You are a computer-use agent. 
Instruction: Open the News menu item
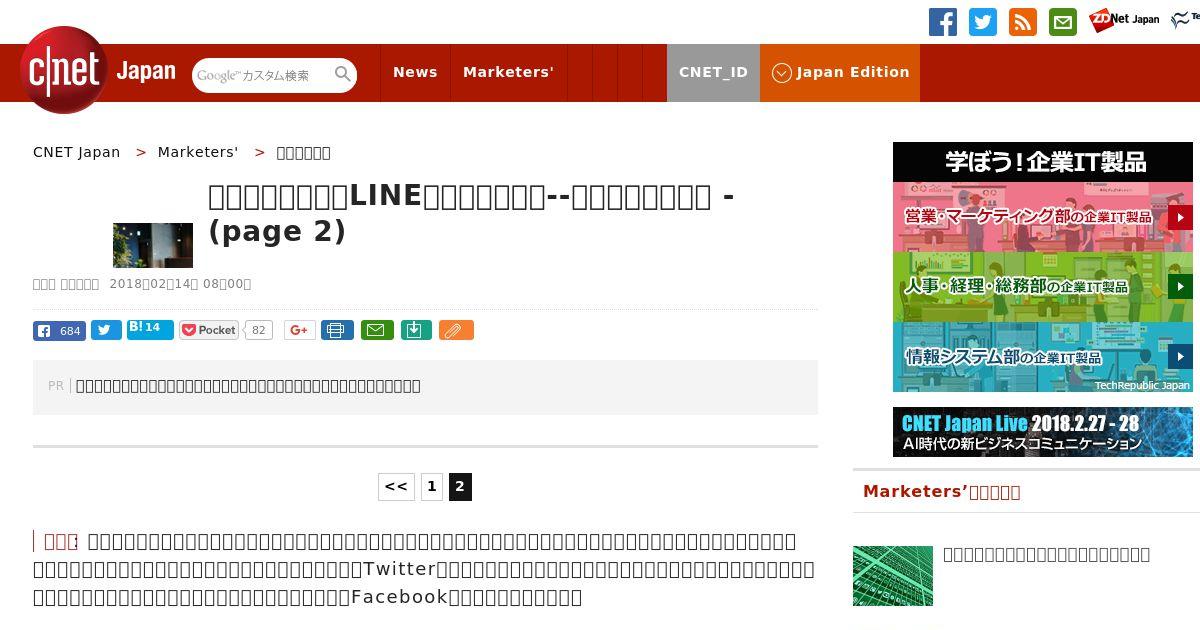point(415,72)
